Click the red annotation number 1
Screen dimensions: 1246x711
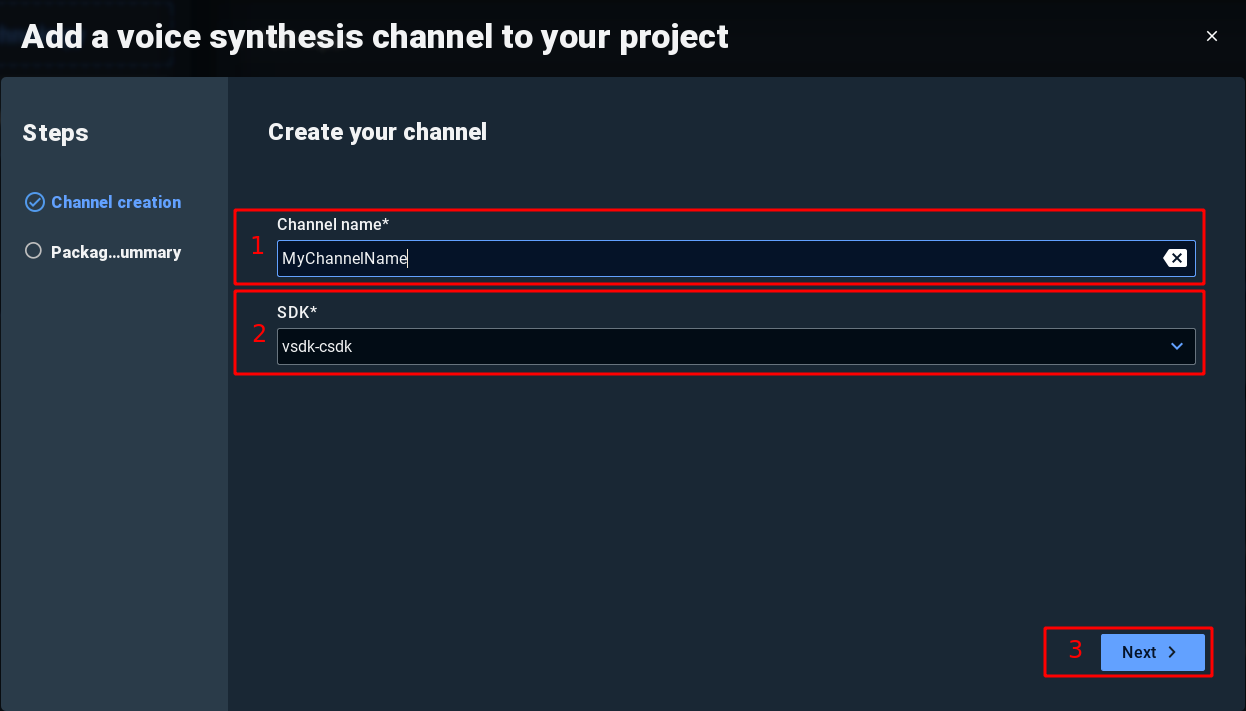257,246
